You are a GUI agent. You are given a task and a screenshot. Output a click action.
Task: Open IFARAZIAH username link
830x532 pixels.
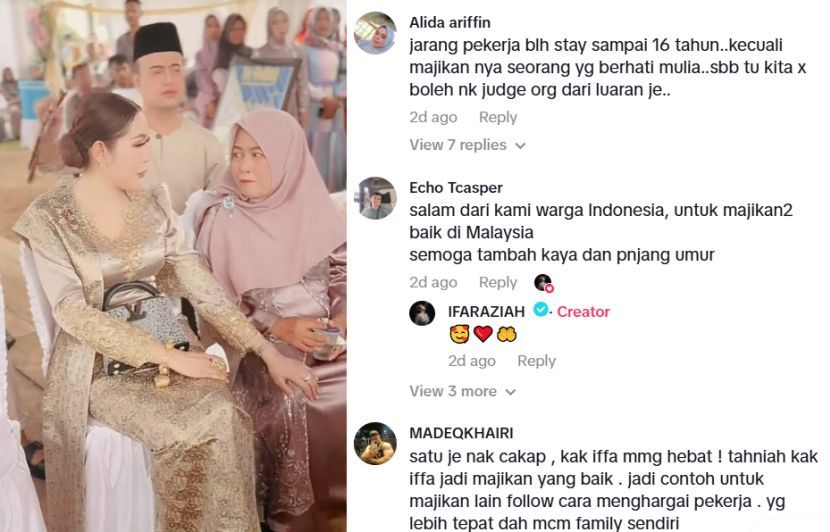486,311
